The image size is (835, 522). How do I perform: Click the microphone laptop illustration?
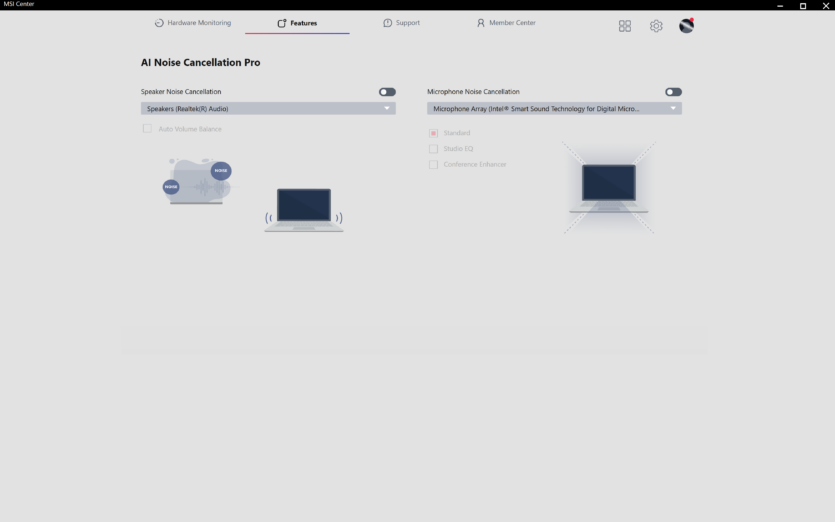coord(609,188)
